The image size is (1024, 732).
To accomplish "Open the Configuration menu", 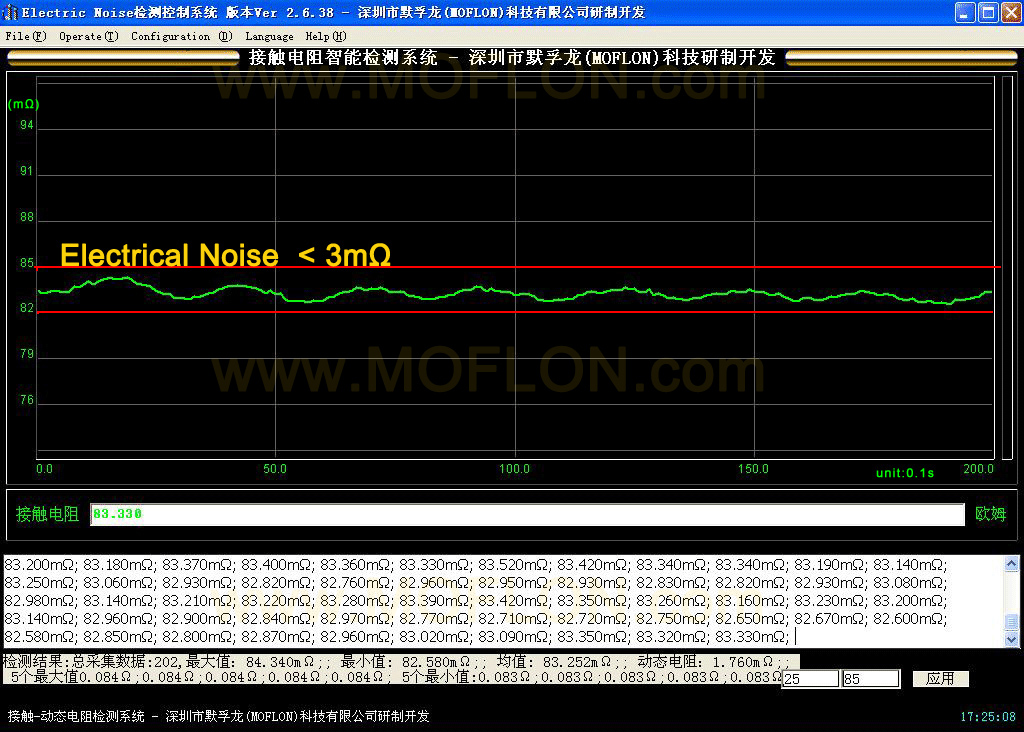I will [182, 37].
